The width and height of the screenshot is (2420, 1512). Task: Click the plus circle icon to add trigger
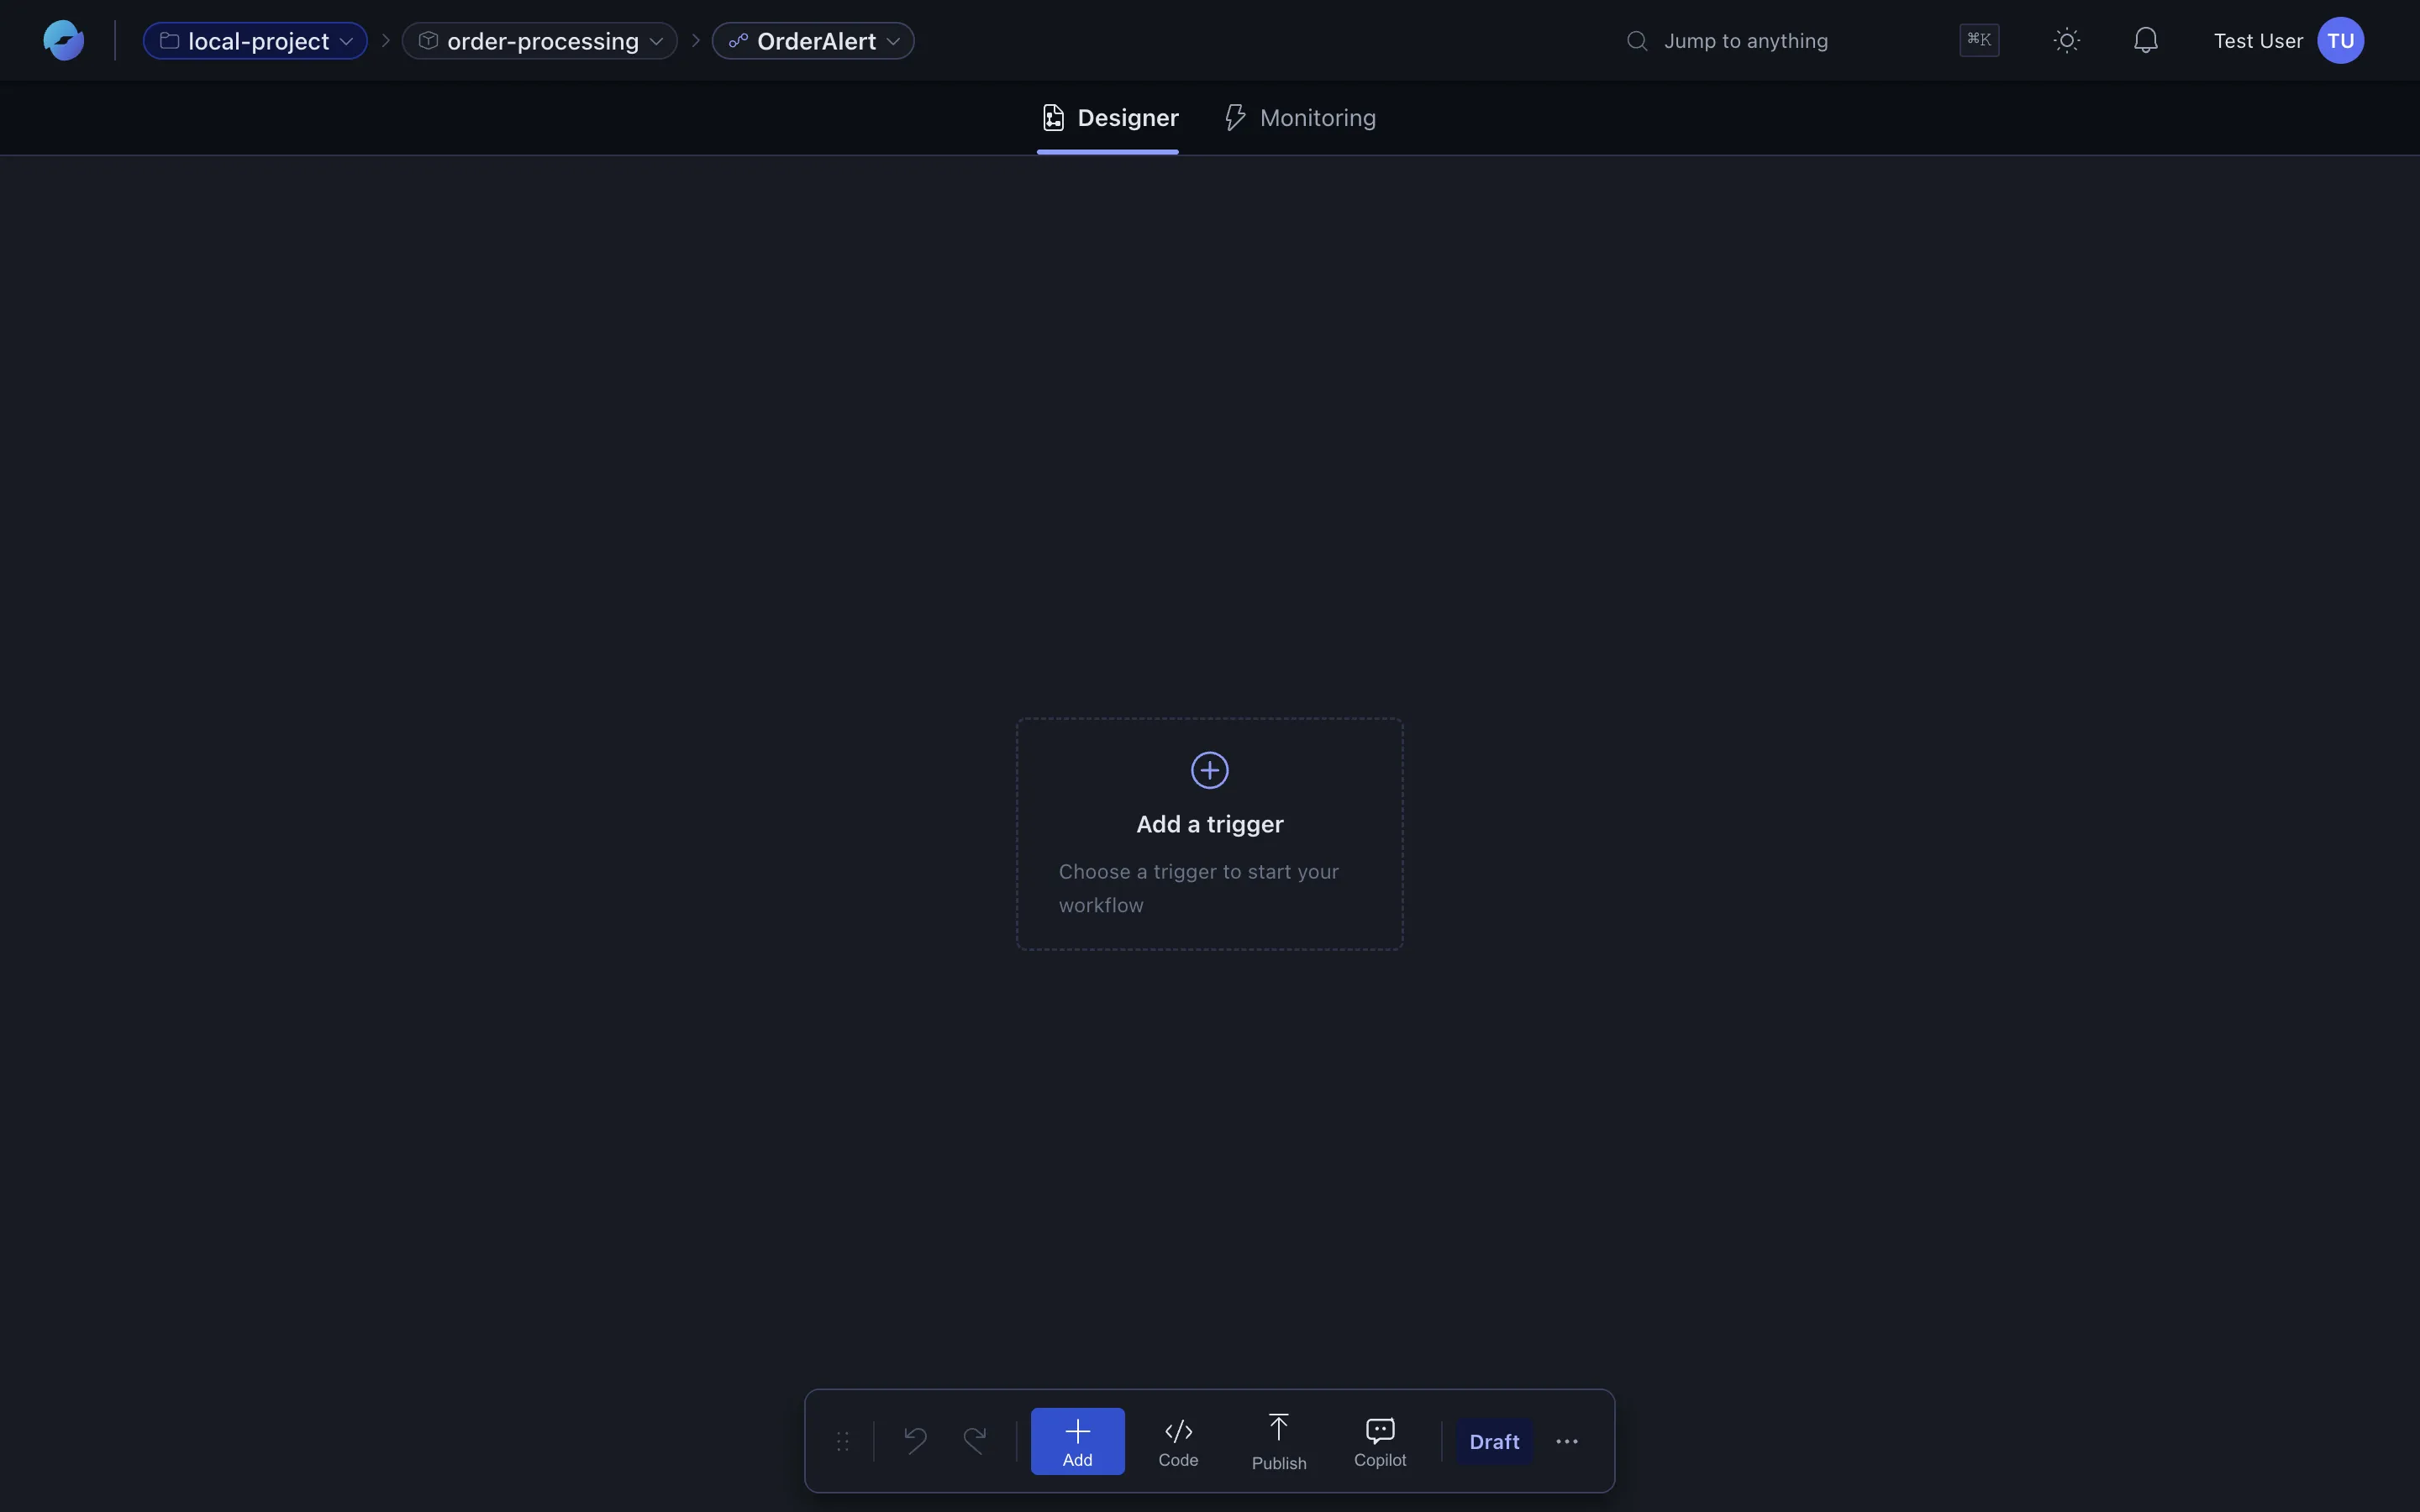pyautogui.click(x=1210, y=770)
